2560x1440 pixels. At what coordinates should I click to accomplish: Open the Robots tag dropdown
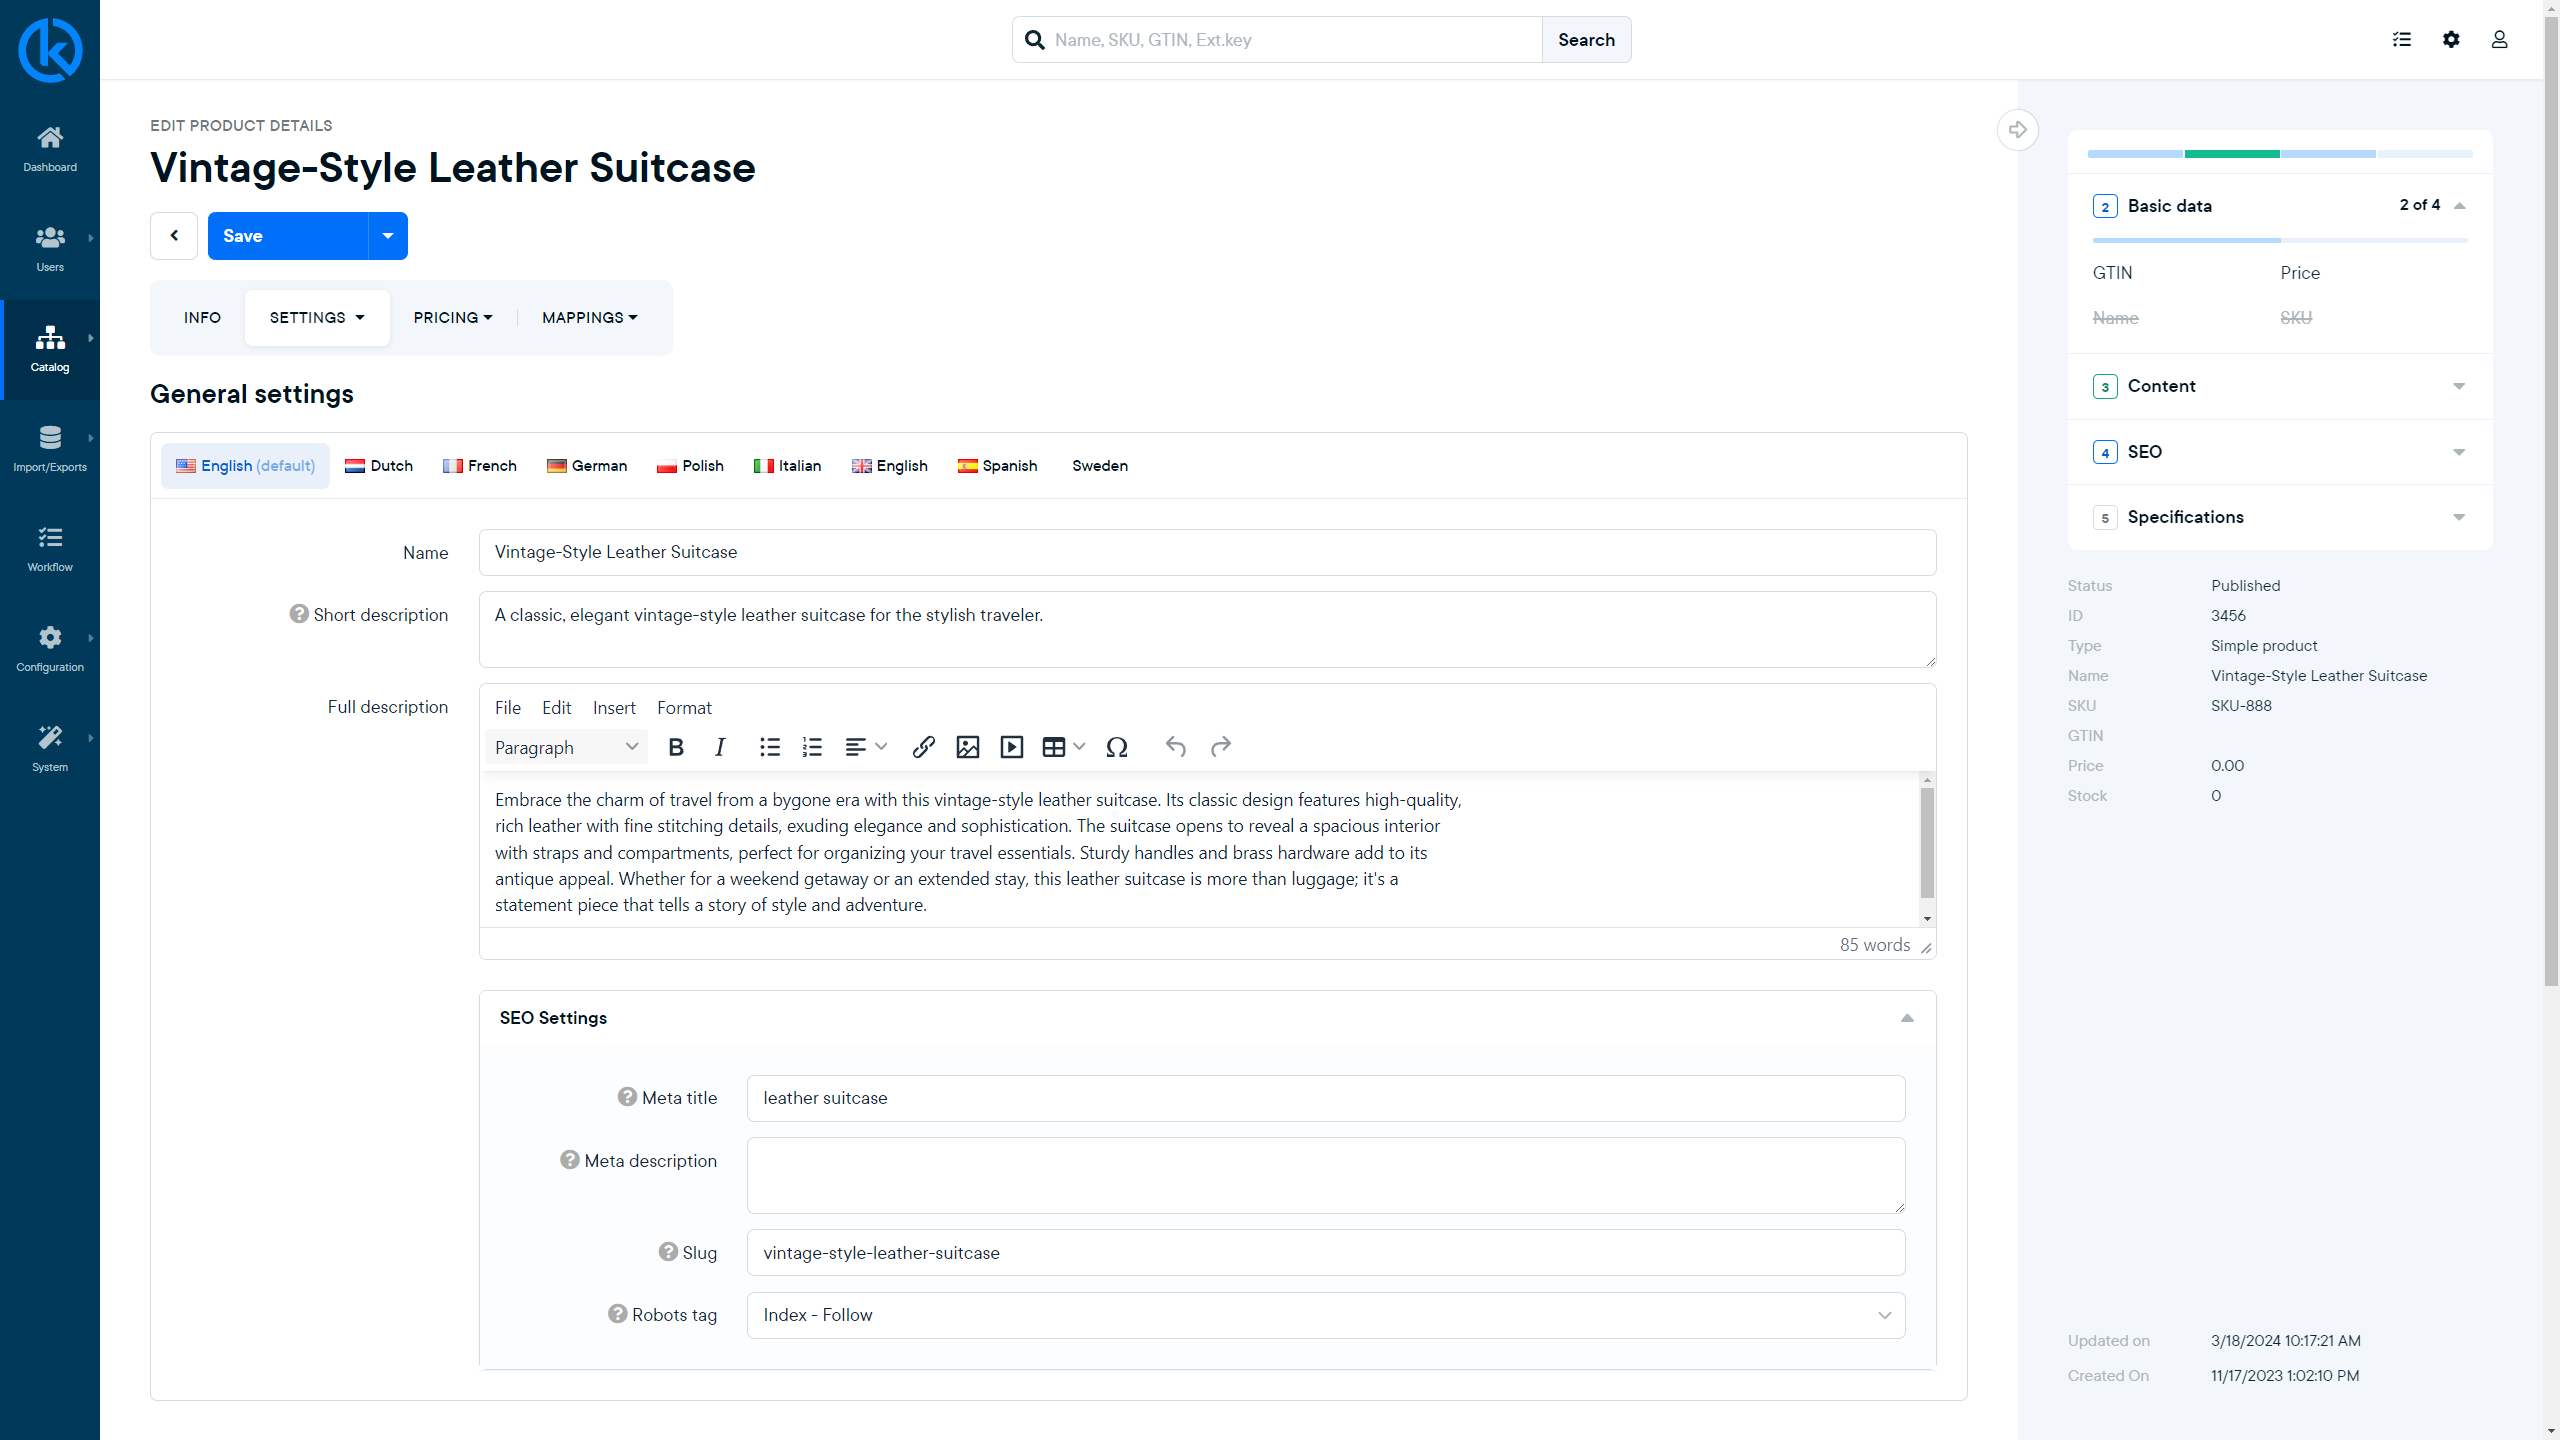click(x=1326, y=1315)
